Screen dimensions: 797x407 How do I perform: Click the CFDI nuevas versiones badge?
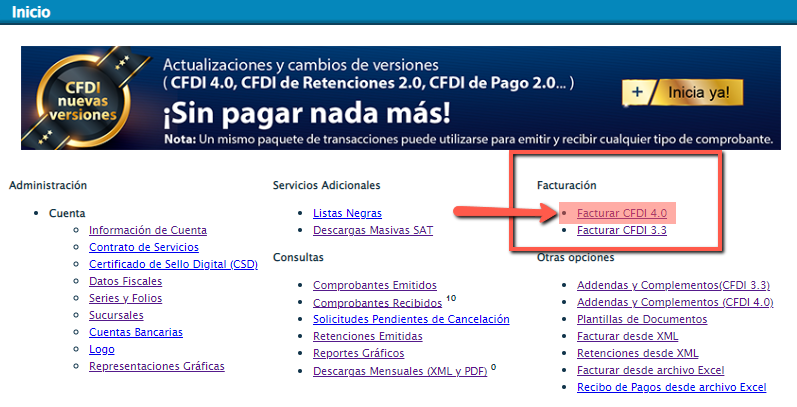point(83,100)
